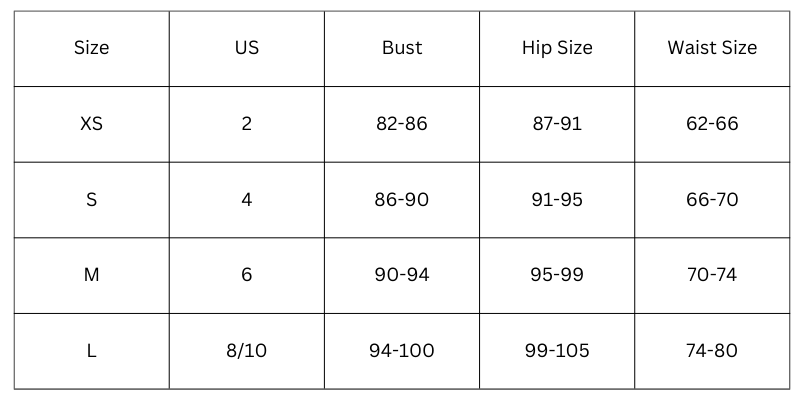Select the XS size cell
This screenshot has height=400, width=800.
click(x=91, y=124)
